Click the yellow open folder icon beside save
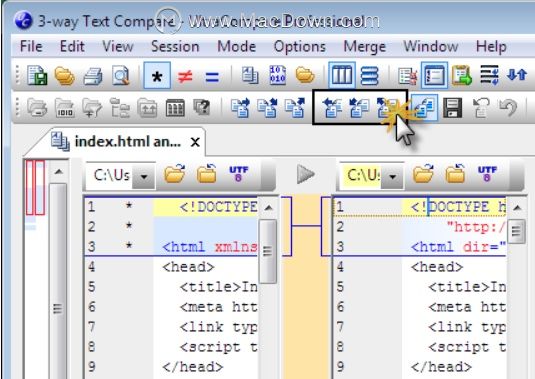This screenshot has height=379, width=535. pos(64,75)
